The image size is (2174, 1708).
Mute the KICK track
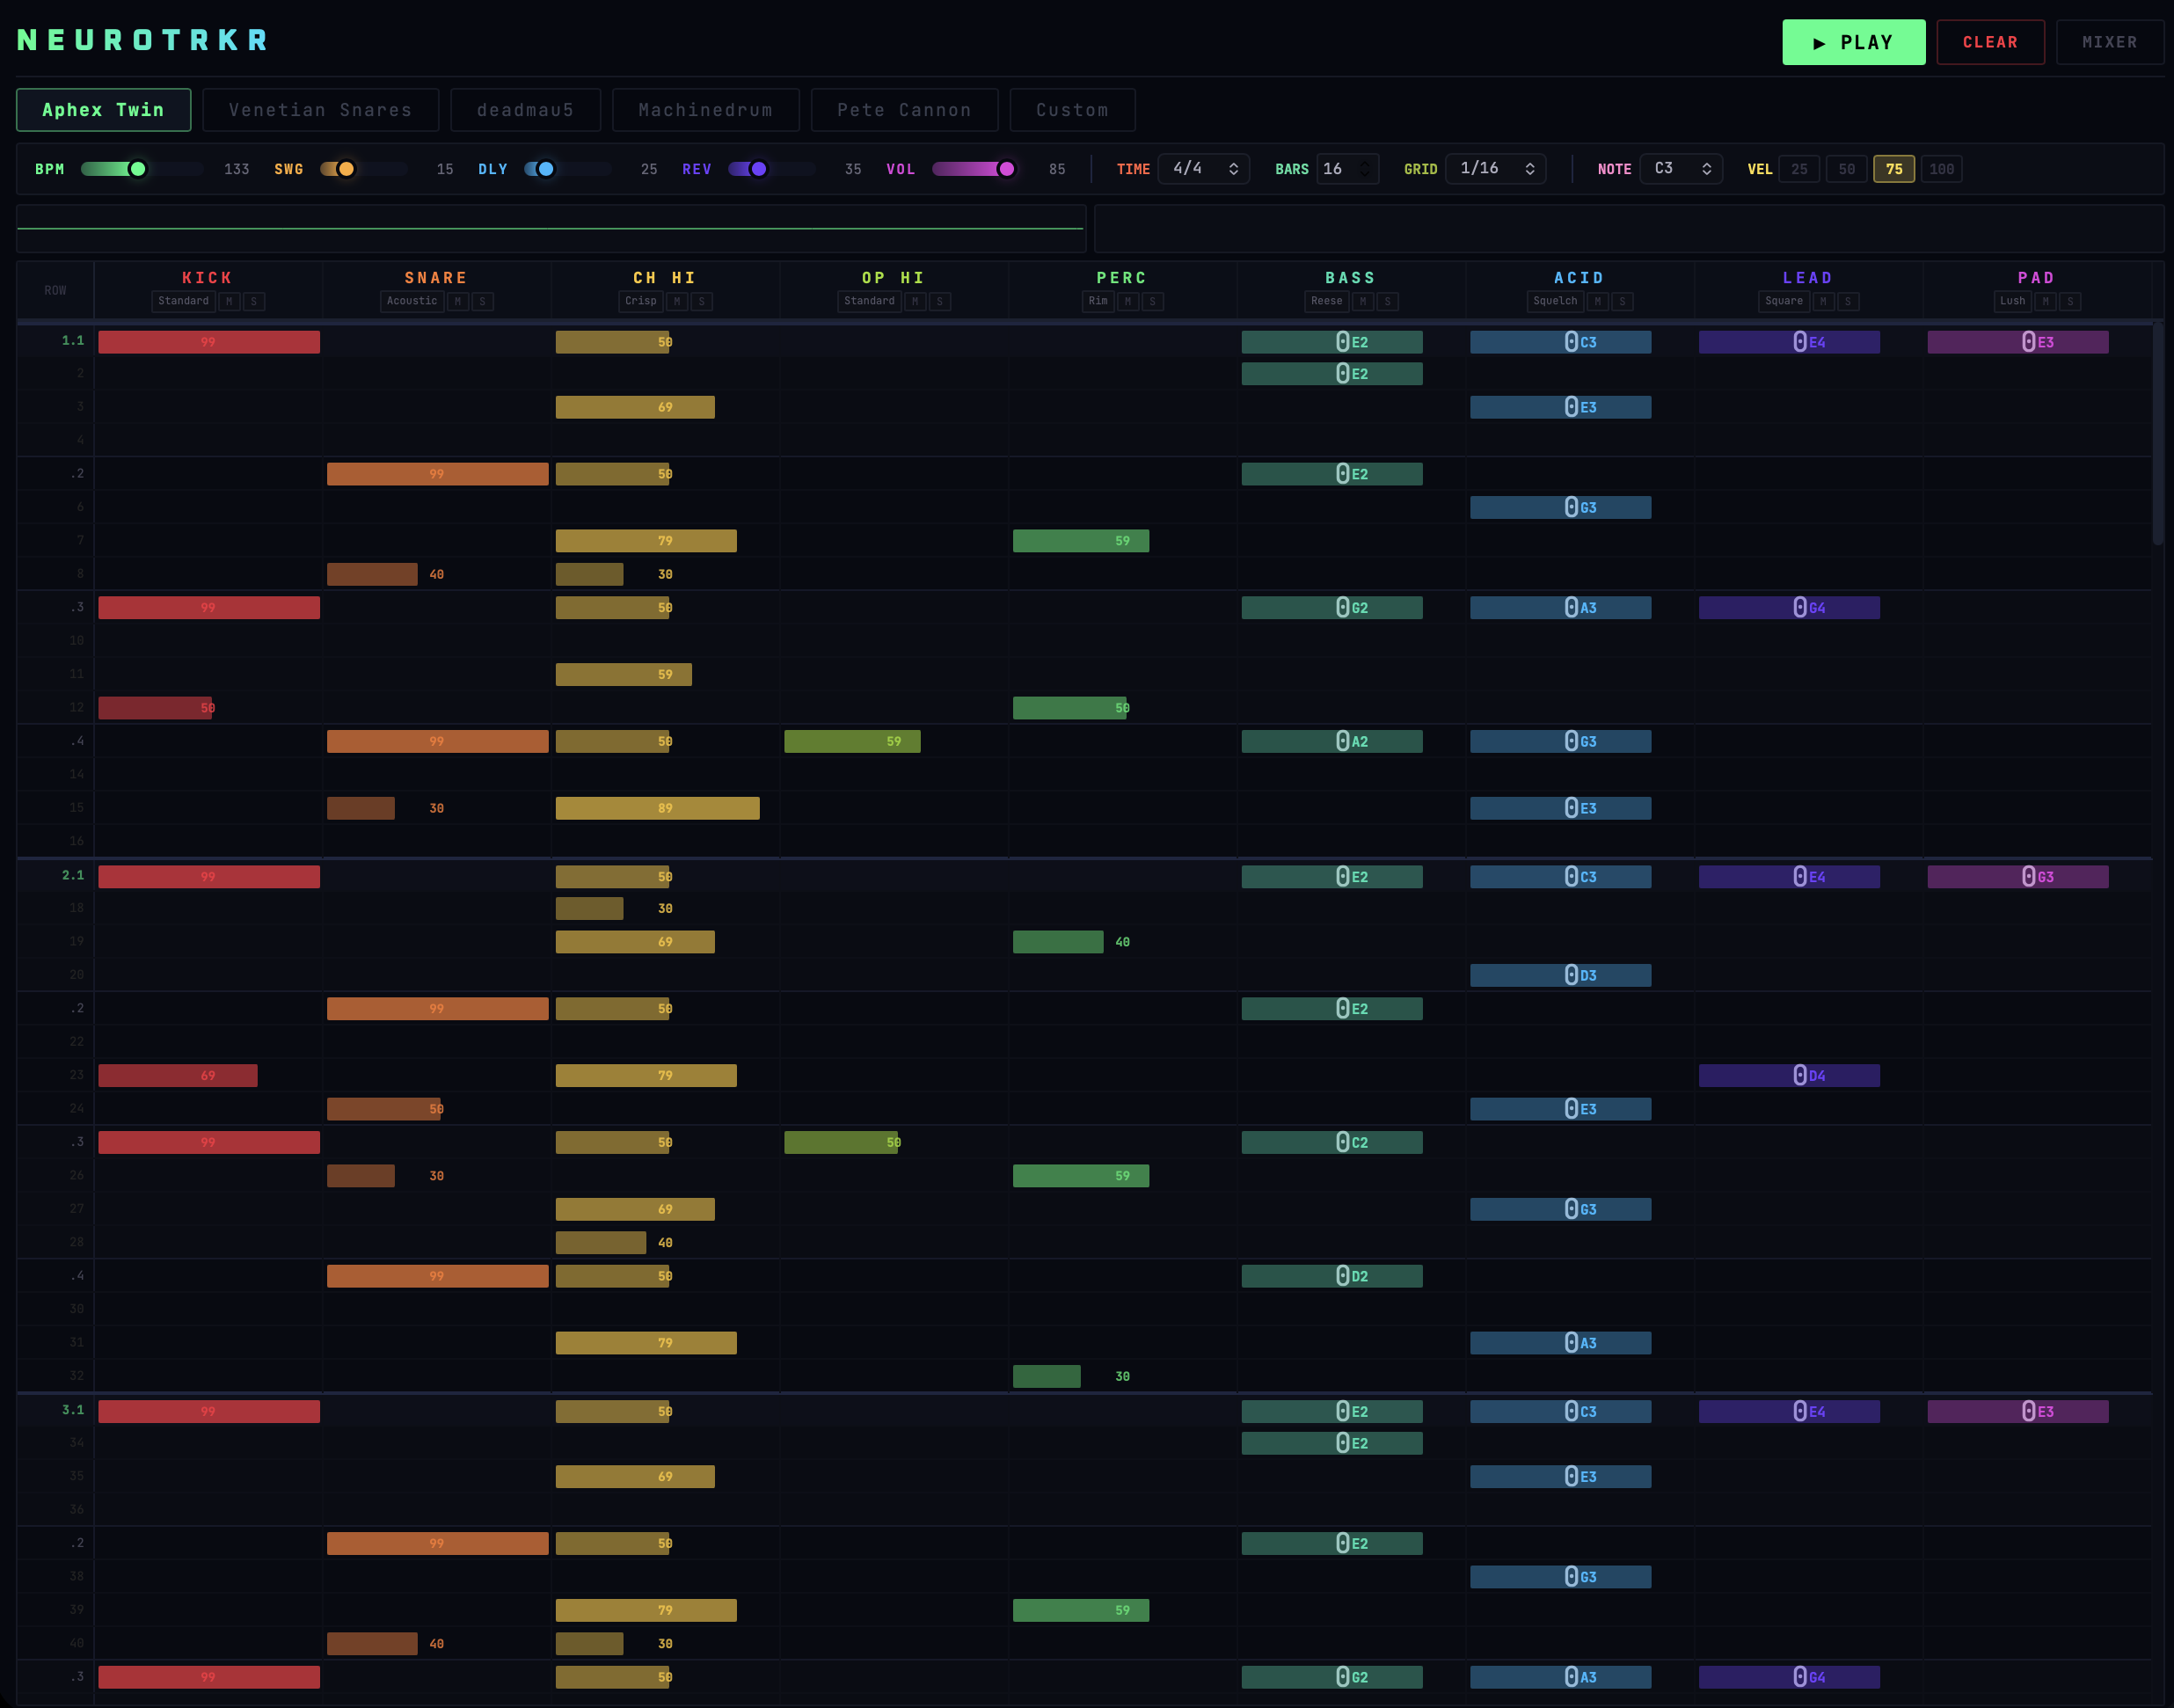point(229,301)
